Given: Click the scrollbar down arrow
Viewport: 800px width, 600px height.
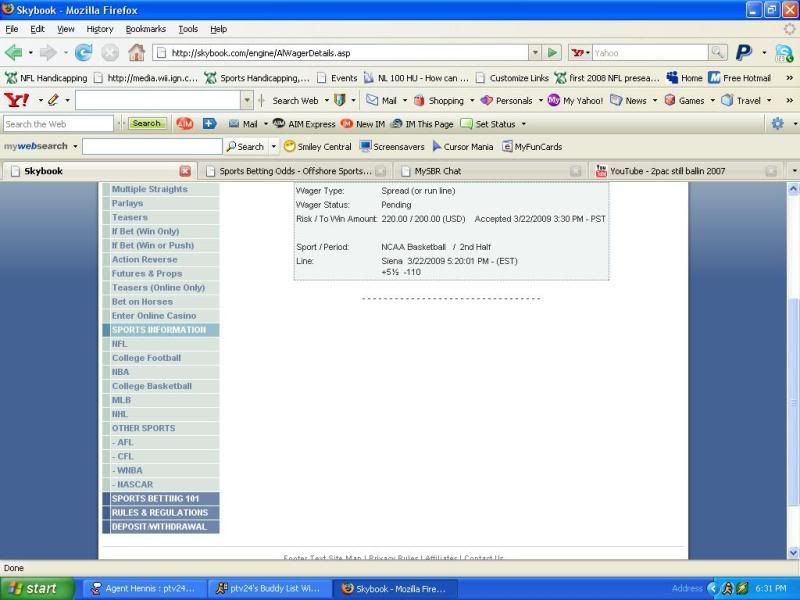Looking at the screenshot, I should pyautogui.click(x=794, y=553).
